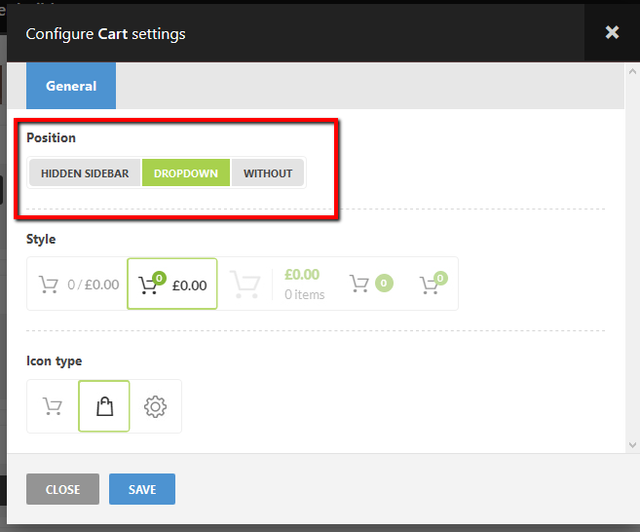
Task: Set position to Without
Action: click(268, 173)
